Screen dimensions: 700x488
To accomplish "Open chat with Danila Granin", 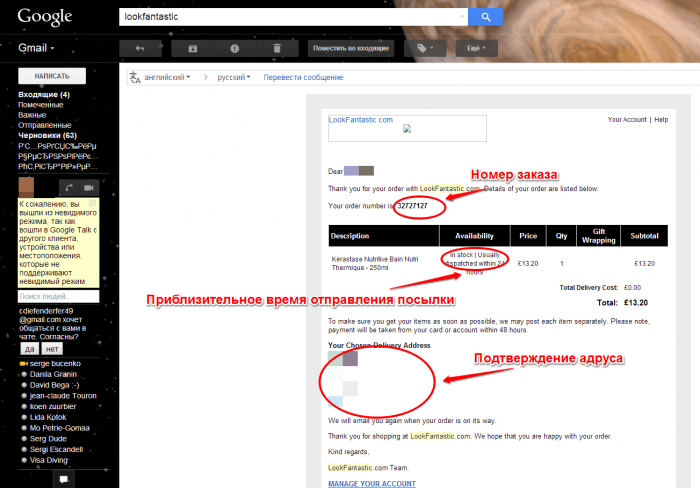I will (x=53, y=374).
